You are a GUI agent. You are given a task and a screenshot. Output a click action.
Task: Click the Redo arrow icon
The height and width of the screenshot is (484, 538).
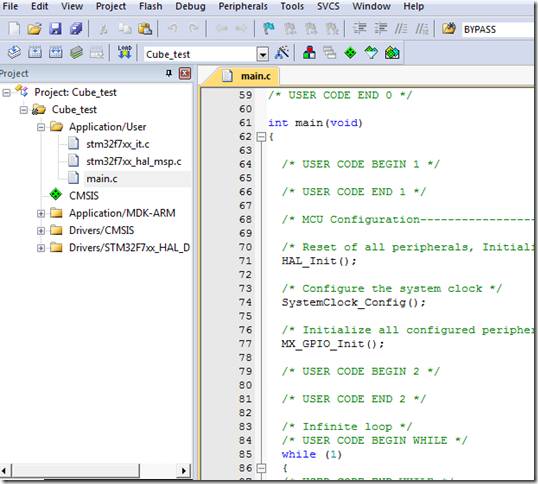tap(194, 29)
